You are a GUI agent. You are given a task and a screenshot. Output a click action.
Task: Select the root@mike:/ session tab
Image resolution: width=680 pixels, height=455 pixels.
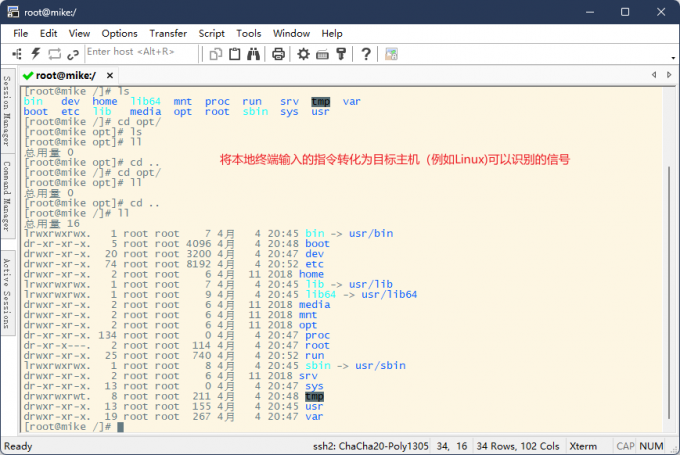pos(65,75)
